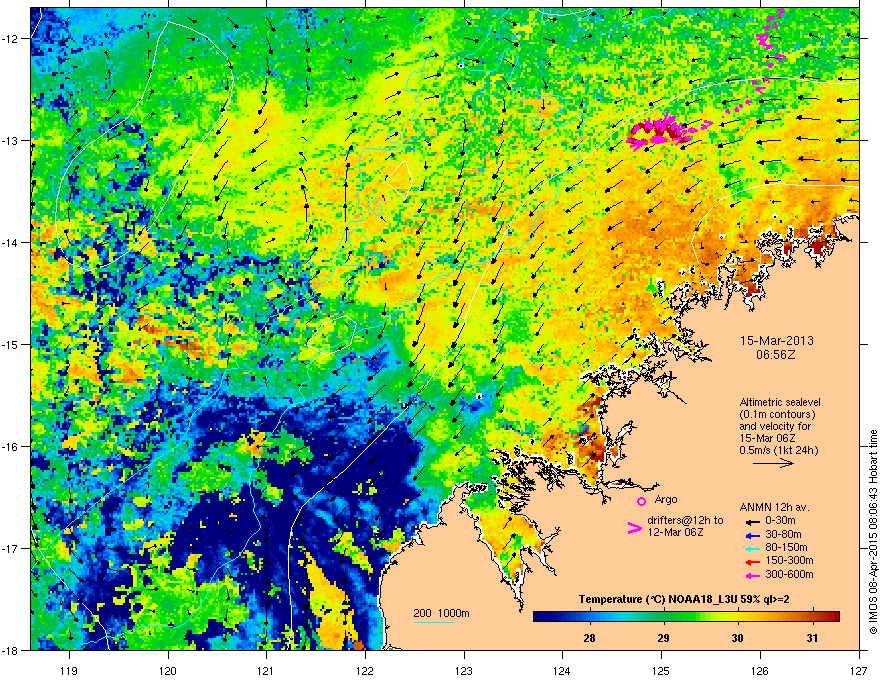Click longitude axis label 126
The height and width of the screenshot is (680, 880).
click(760, 670)
